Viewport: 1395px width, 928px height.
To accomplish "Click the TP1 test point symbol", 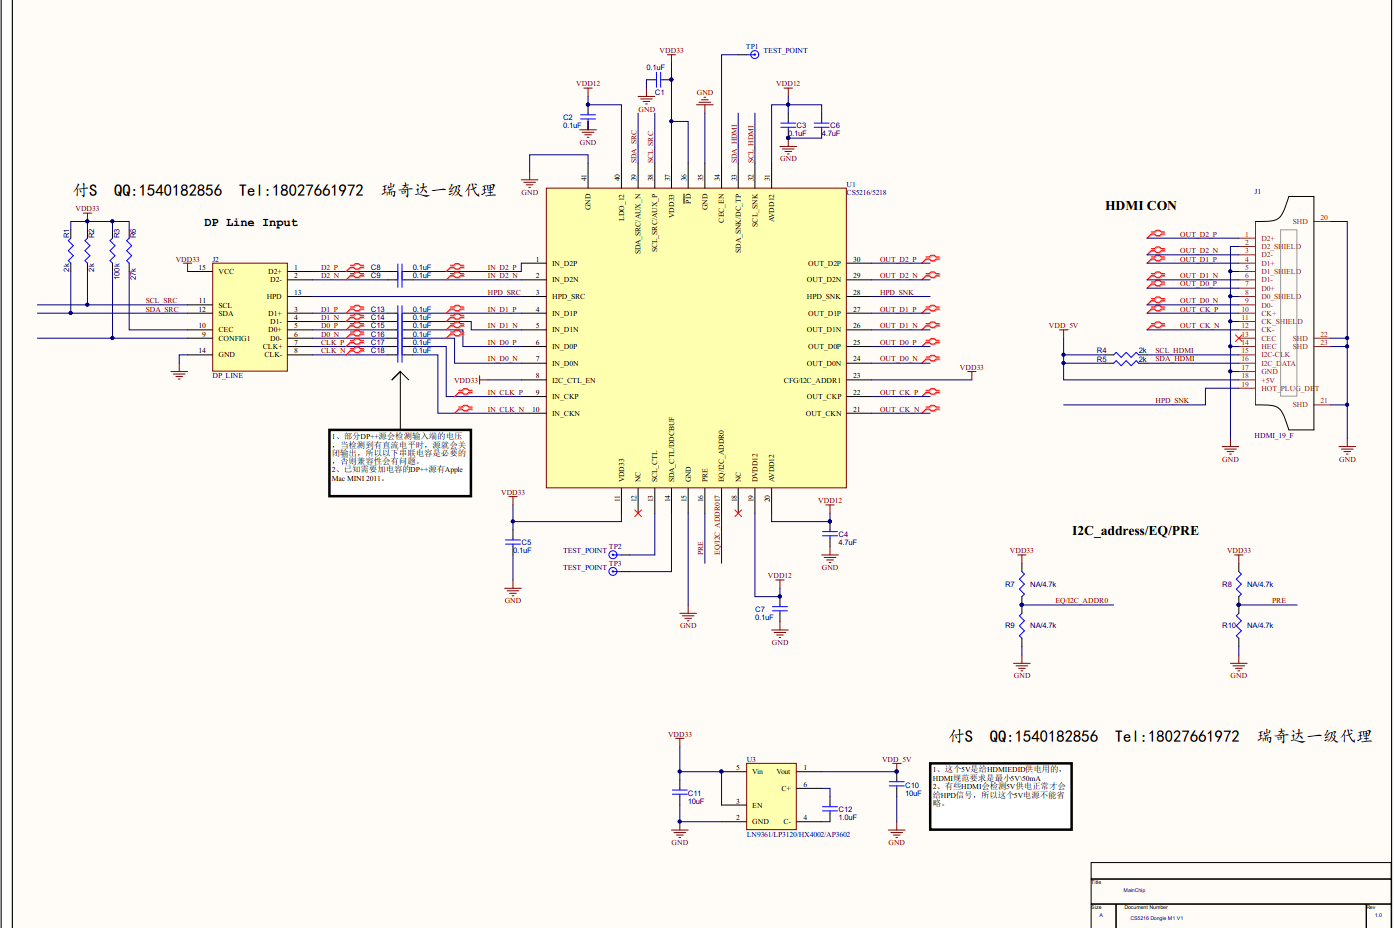I will click(x=755, y=55).
